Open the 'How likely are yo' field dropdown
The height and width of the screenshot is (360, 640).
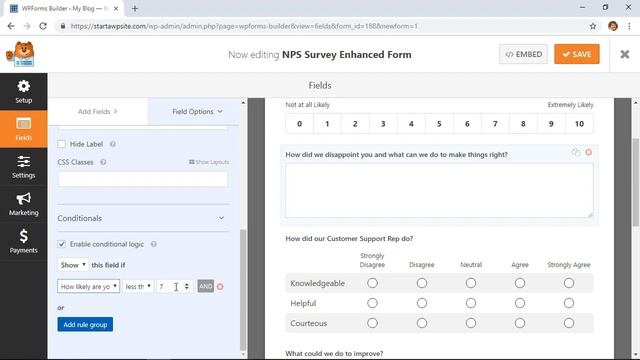(x=89, y=287)
